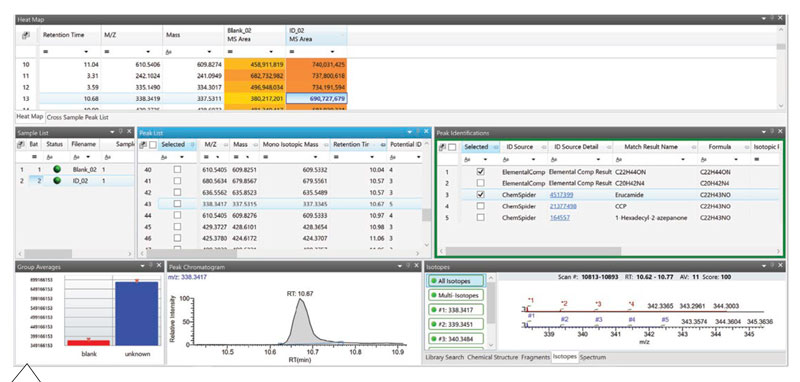Screen dimensions: 800x382
Task: Open Peak Identifications panel options menu arrow
Action: pos(764,132)
